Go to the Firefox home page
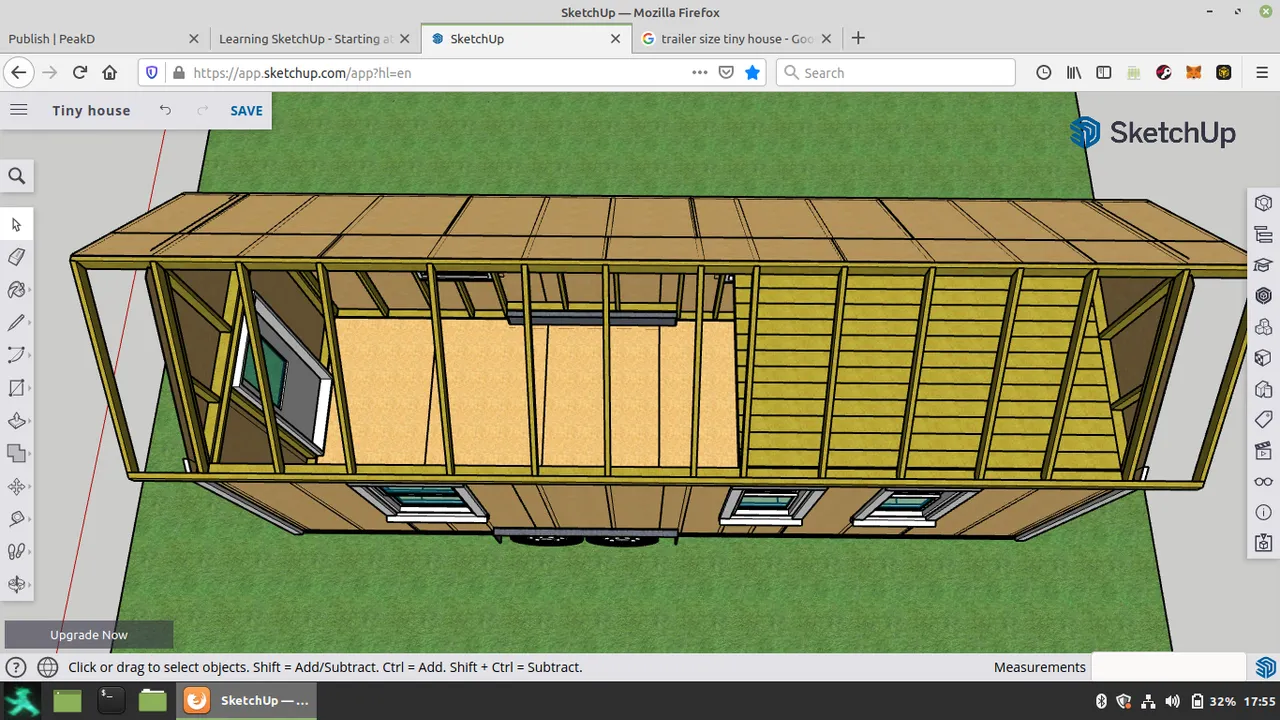 pyautogui.click(x=110, y=73)
